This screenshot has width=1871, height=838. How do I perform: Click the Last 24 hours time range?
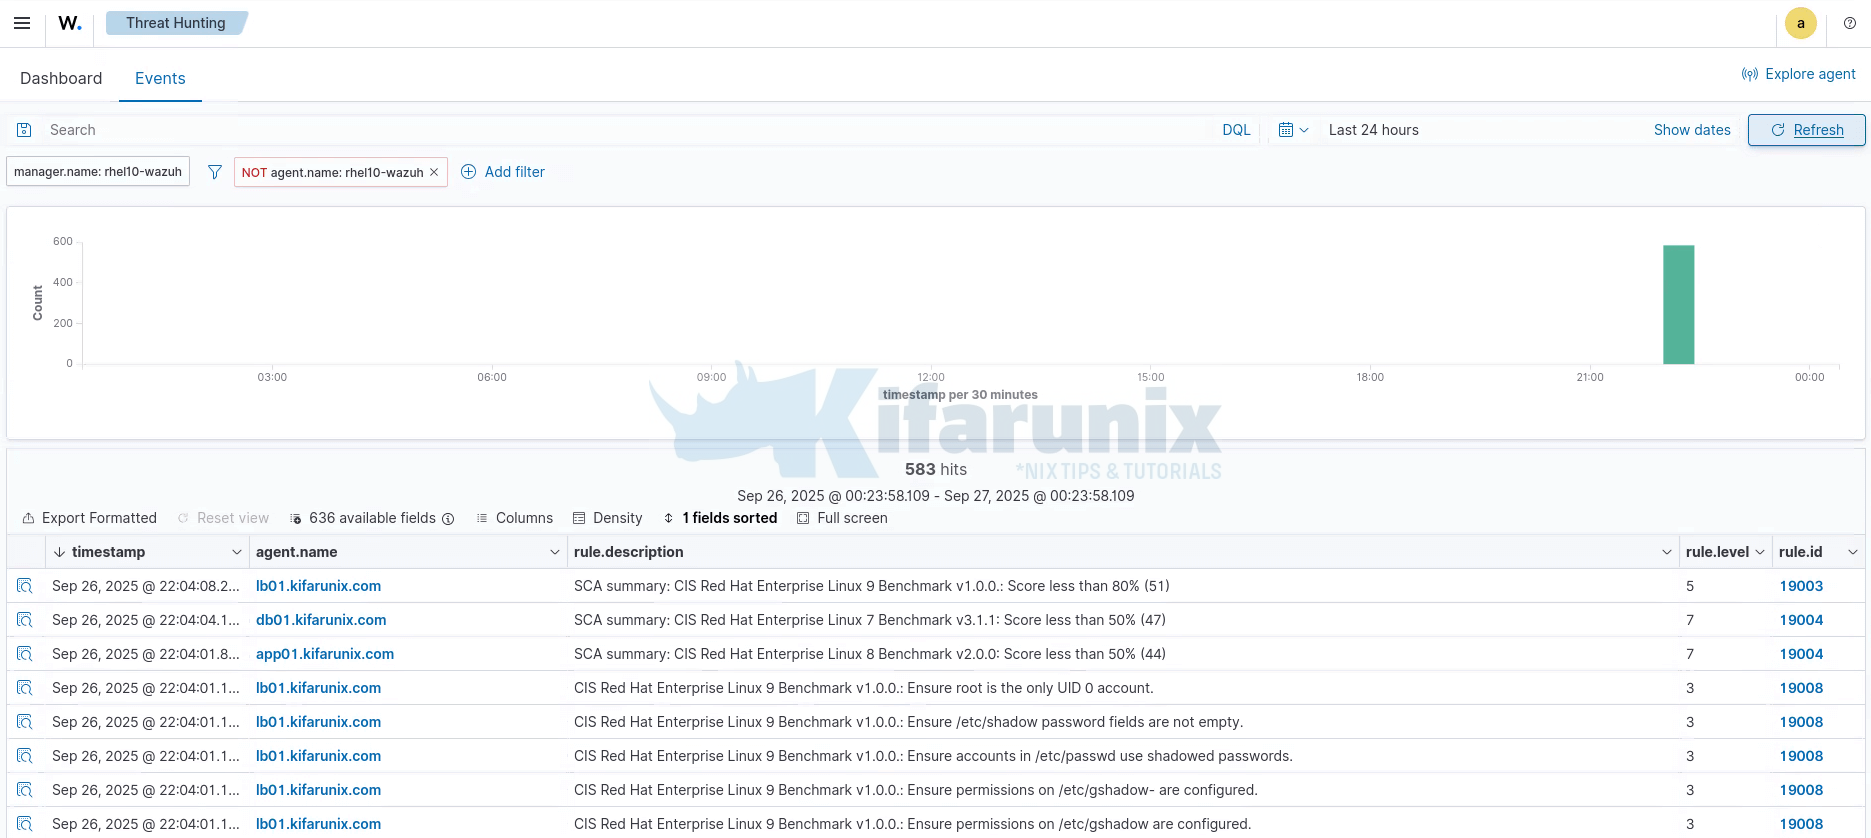point(1373,130)
